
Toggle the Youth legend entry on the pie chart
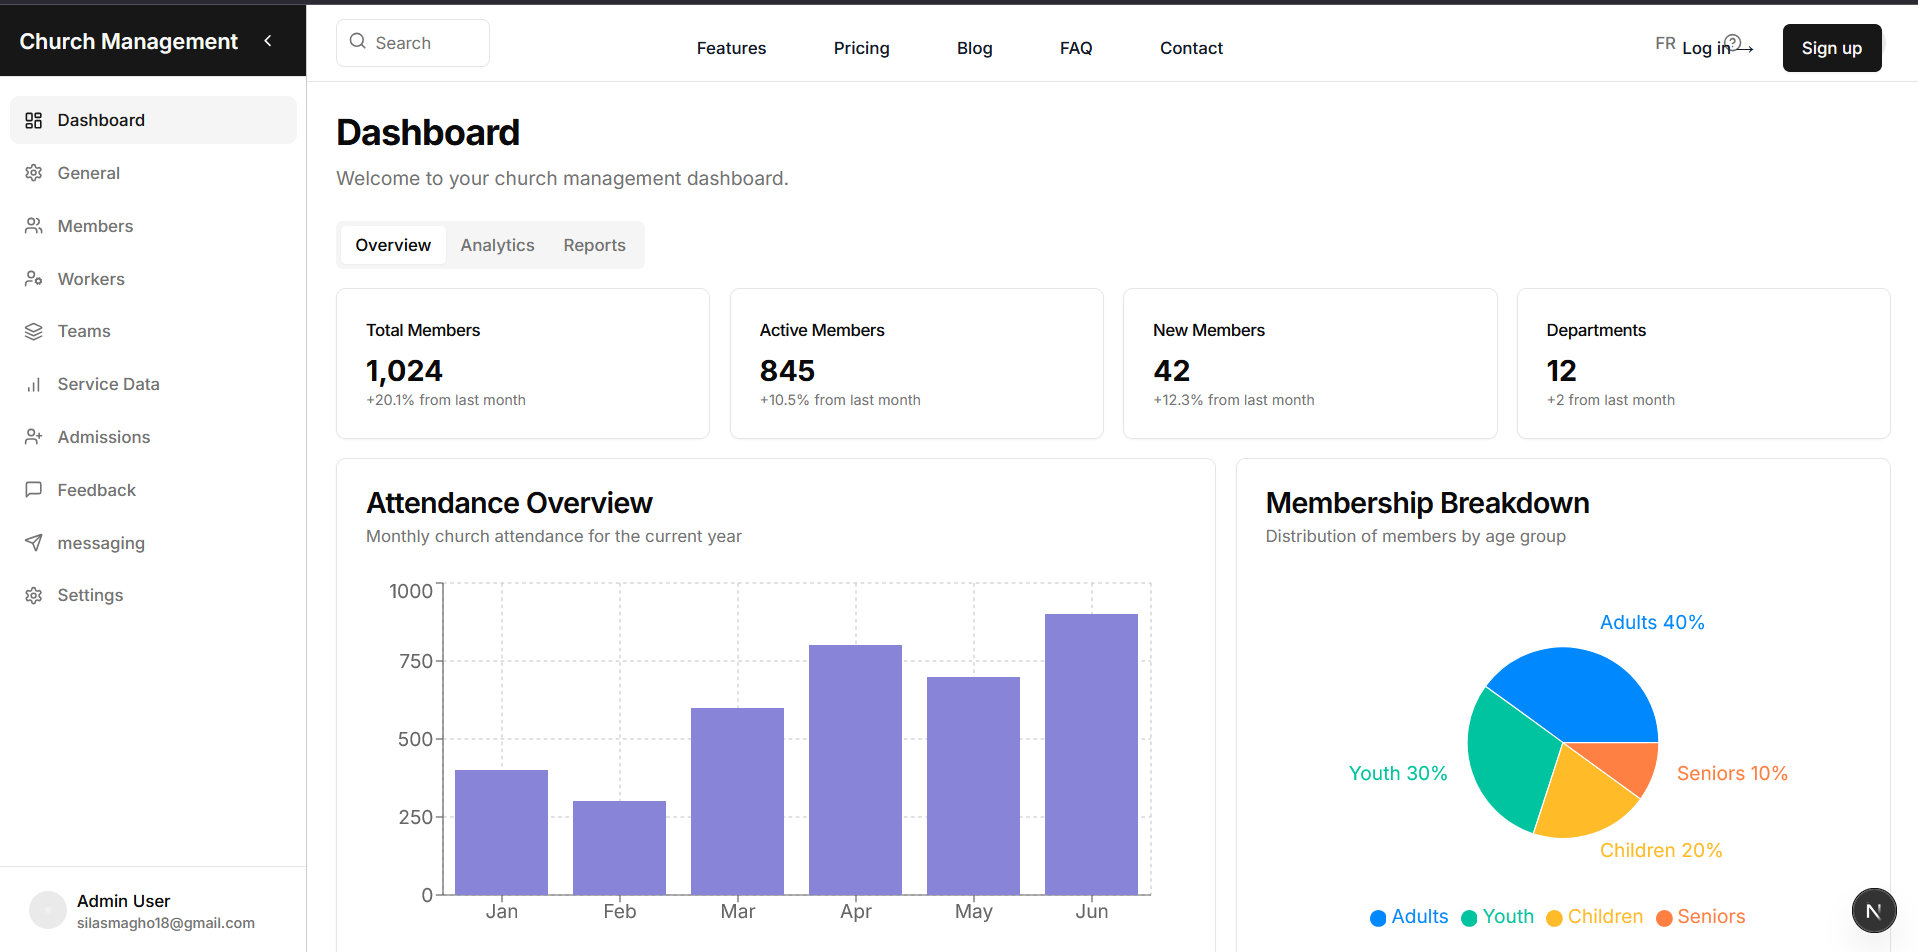point(1497,916)
